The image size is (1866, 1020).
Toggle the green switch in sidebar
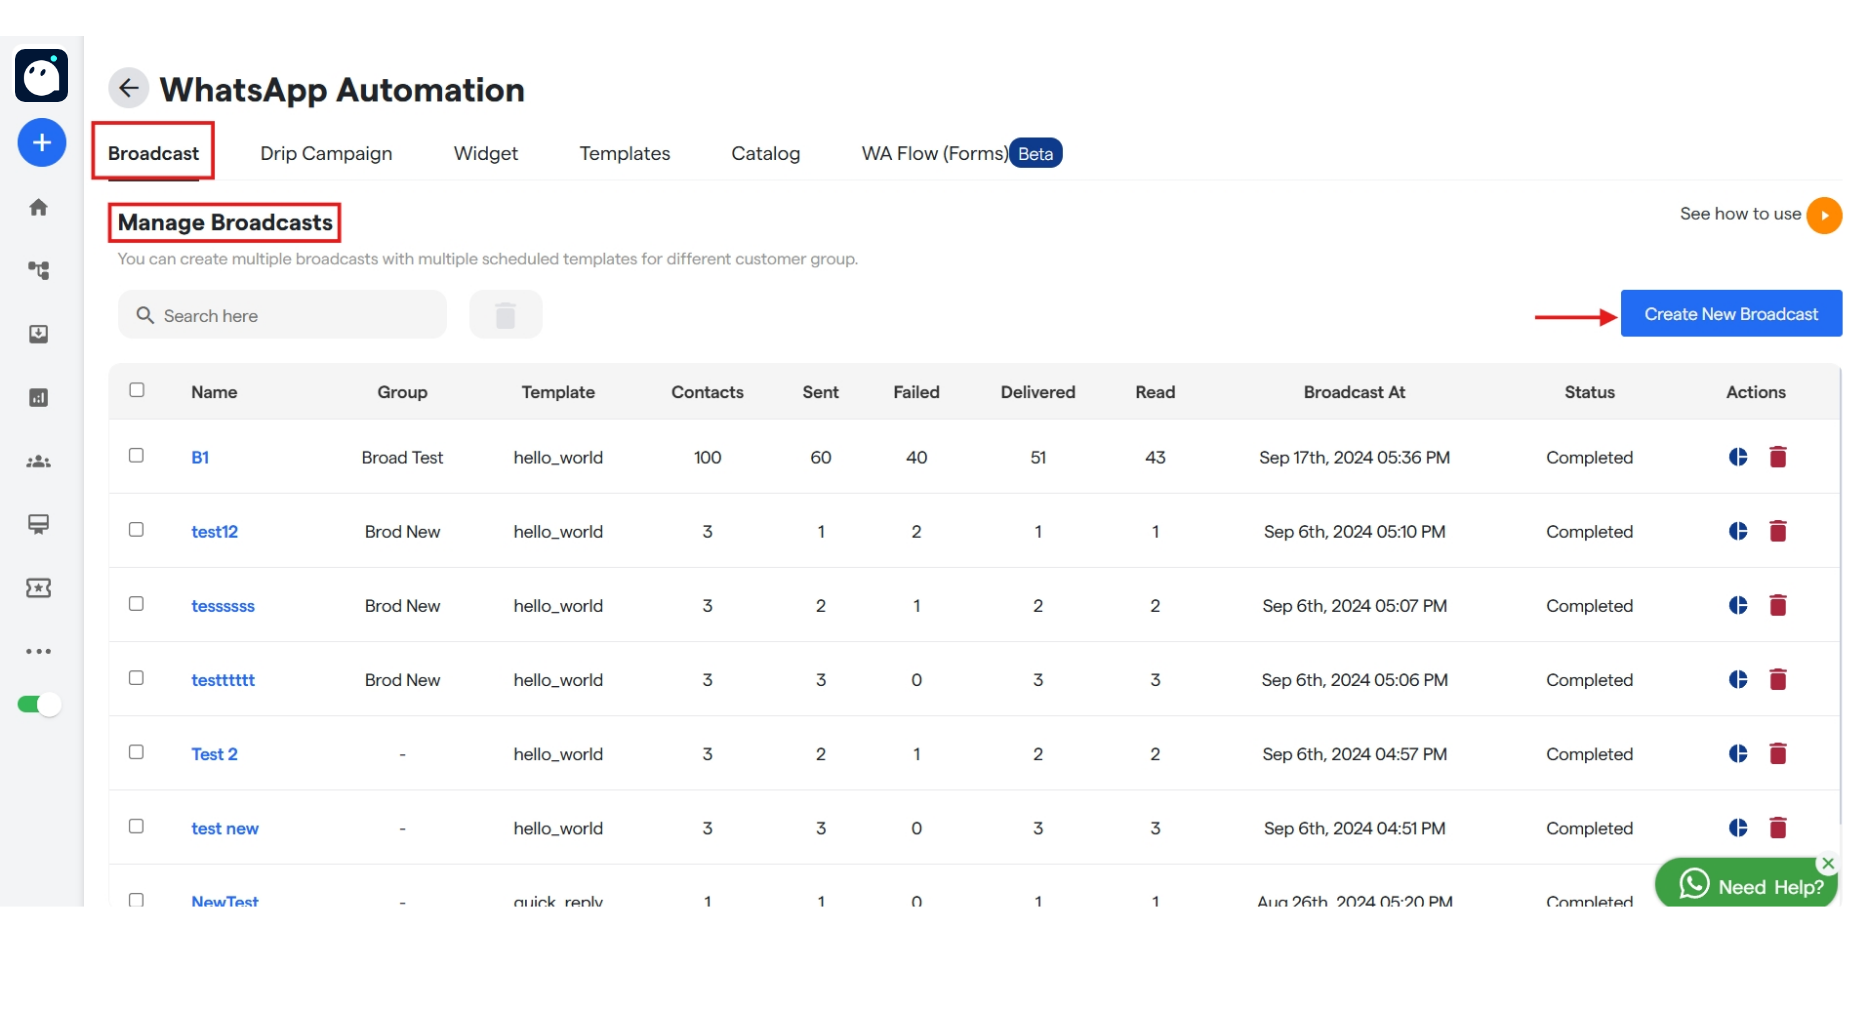(39, 704)
